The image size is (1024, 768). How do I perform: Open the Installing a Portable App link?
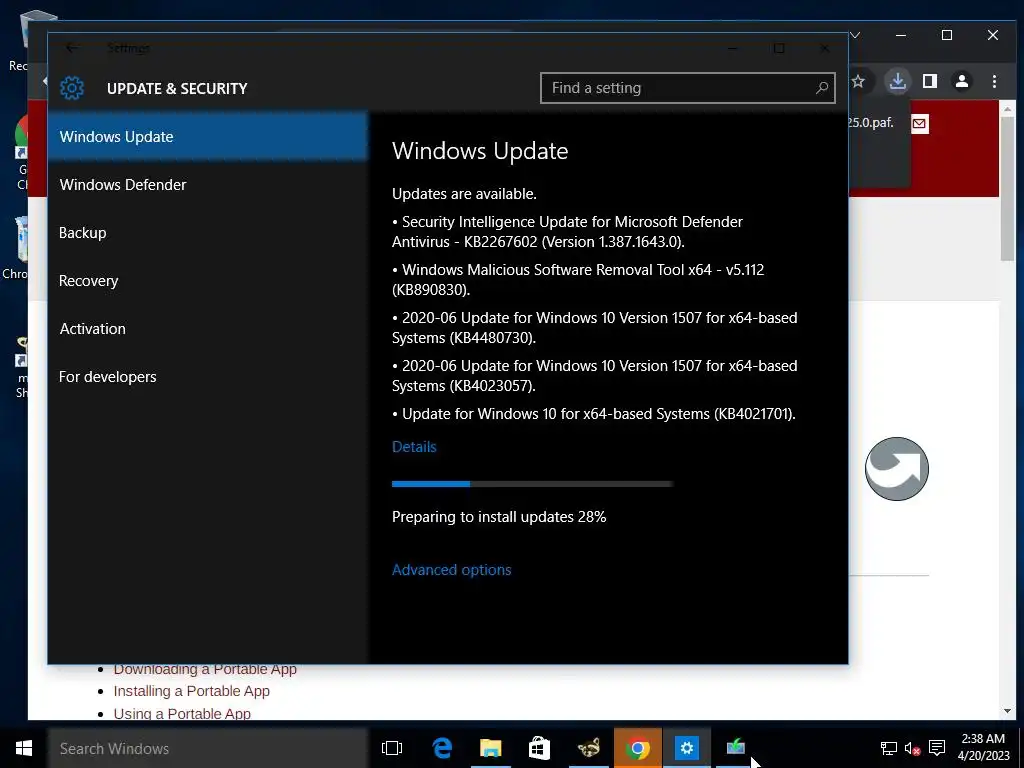point(191,691)
